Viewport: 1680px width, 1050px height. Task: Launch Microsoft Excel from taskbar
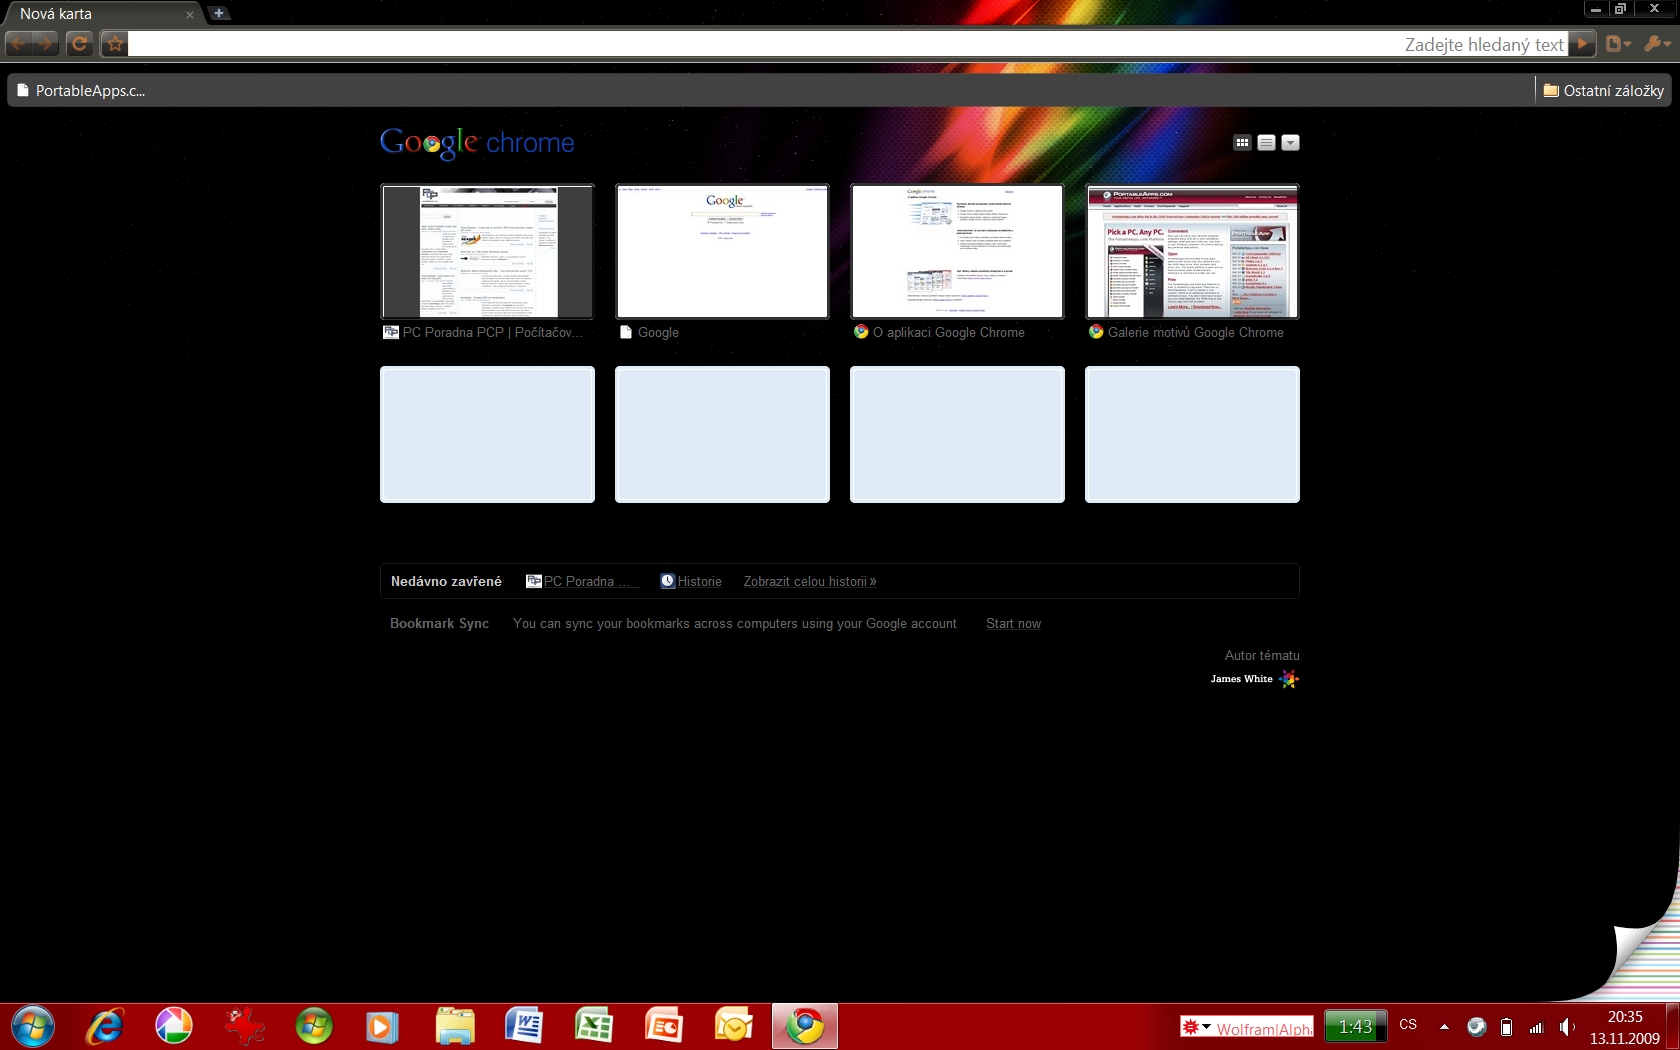pyautogui.click(x=594, y=1026)
